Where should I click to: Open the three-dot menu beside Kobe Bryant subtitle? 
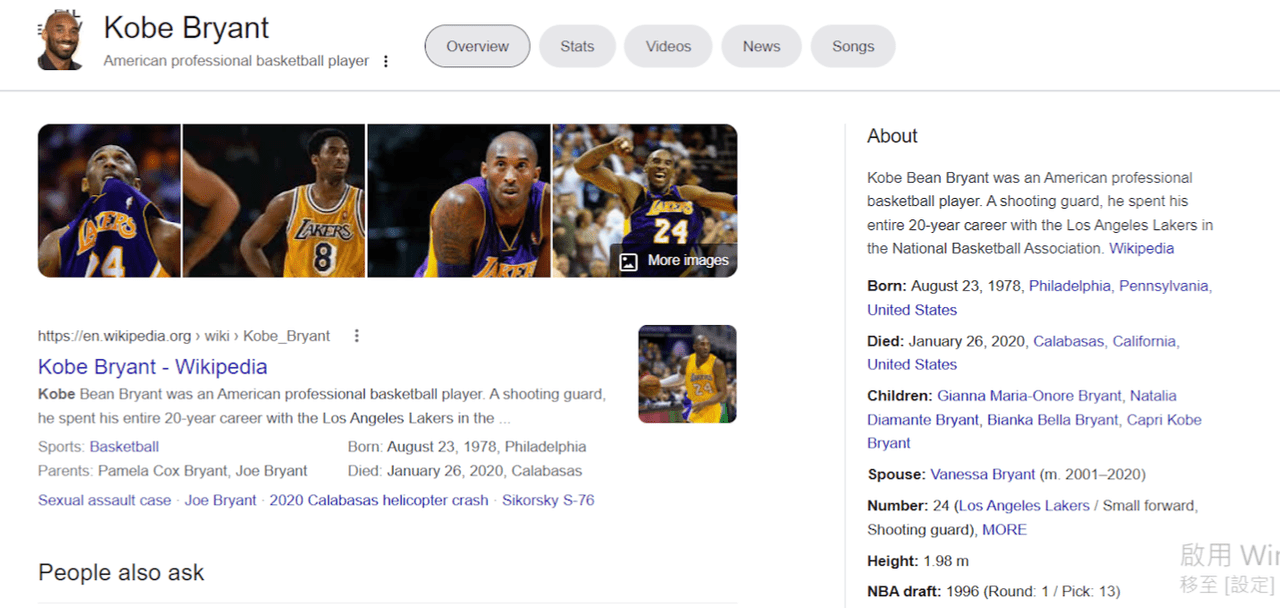click(x=386, y=61)
